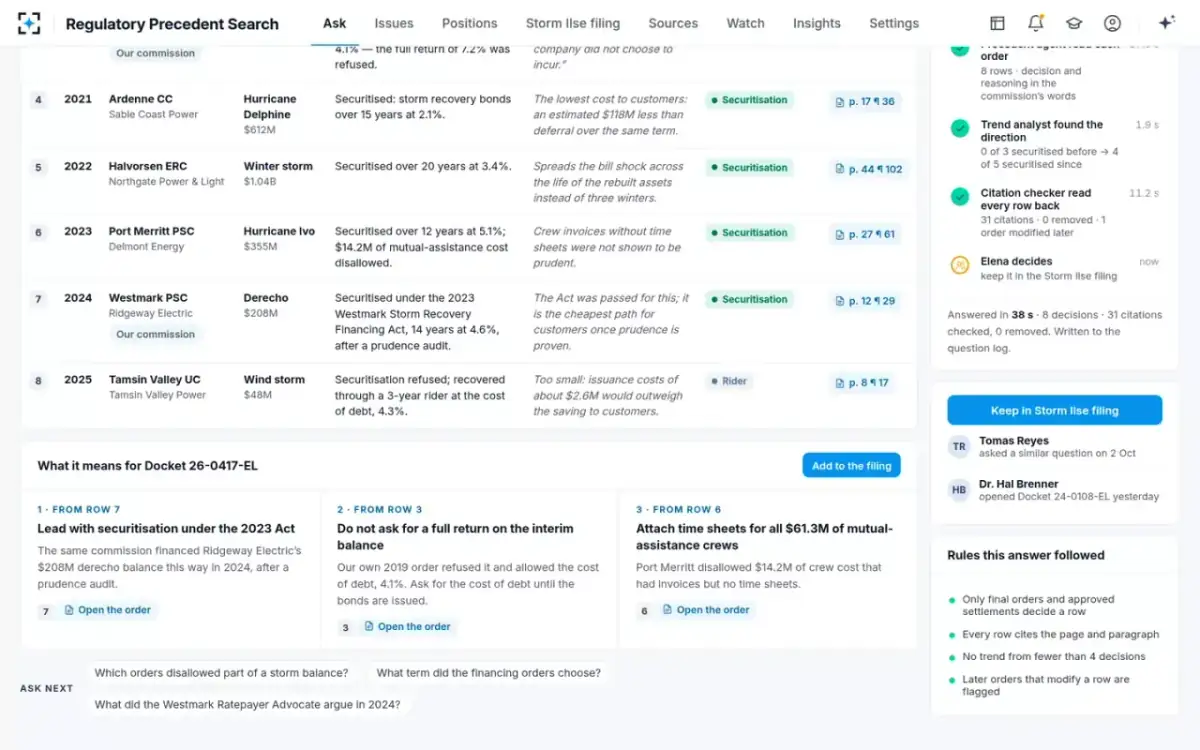
Task: Open the Sources tab
Action: (x=673, y=23)
